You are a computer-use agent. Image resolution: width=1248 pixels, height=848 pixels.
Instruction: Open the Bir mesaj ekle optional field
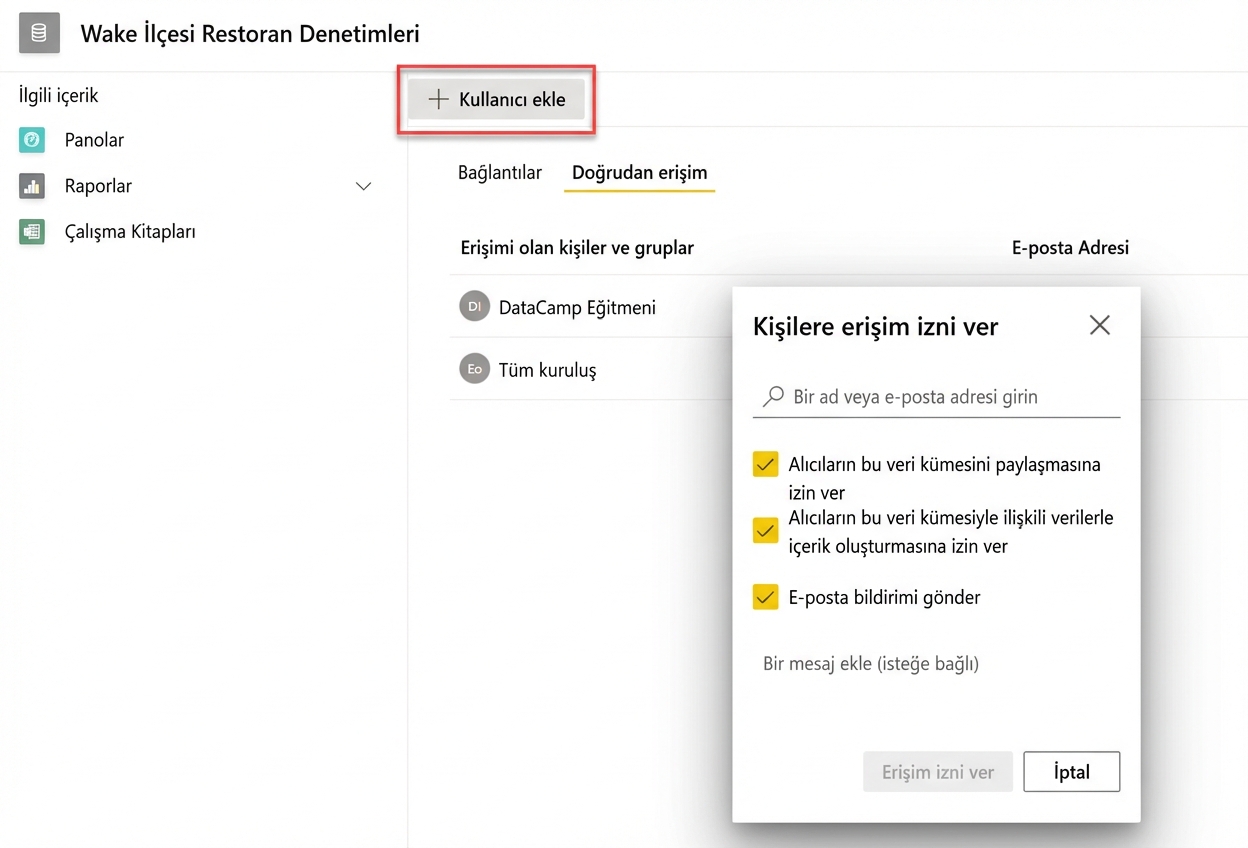click(870, 663)
